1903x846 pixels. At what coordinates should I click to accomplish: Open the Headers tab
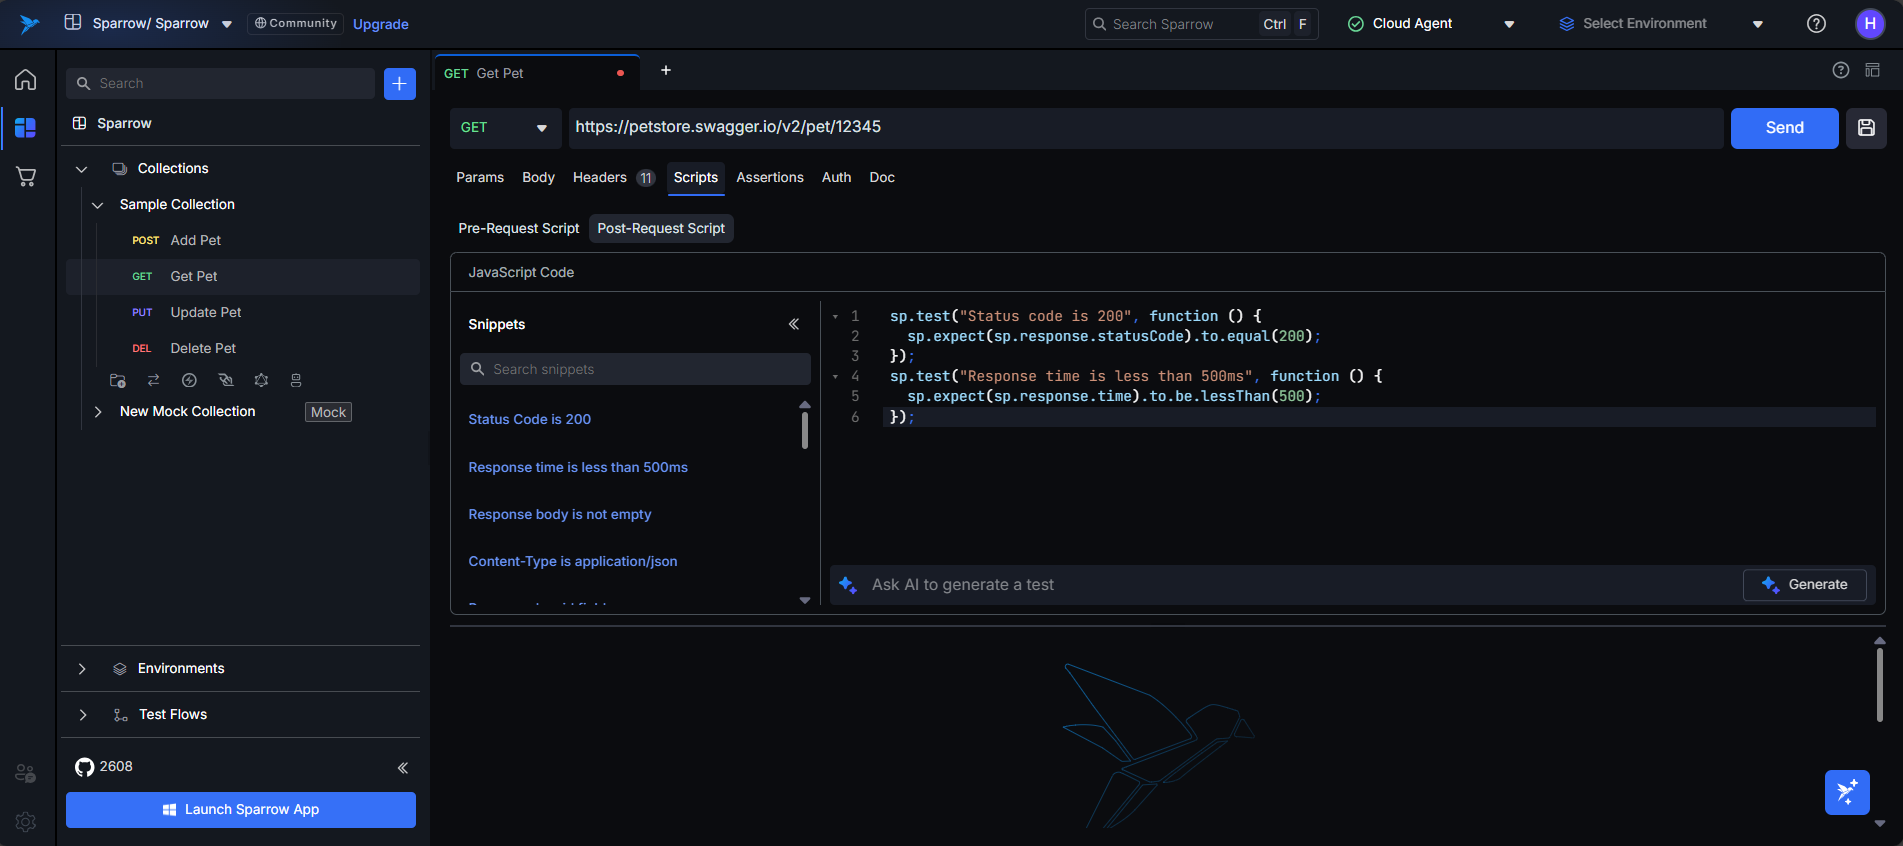[x=600, y=178]
